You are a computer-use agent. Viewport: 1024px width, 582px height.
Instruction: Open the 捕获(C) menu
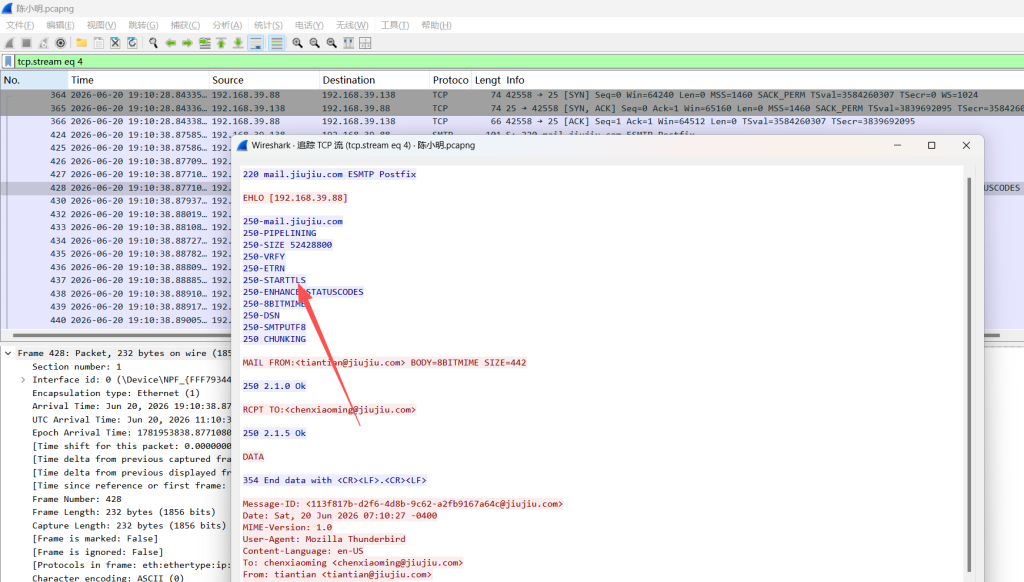(185, 25)
